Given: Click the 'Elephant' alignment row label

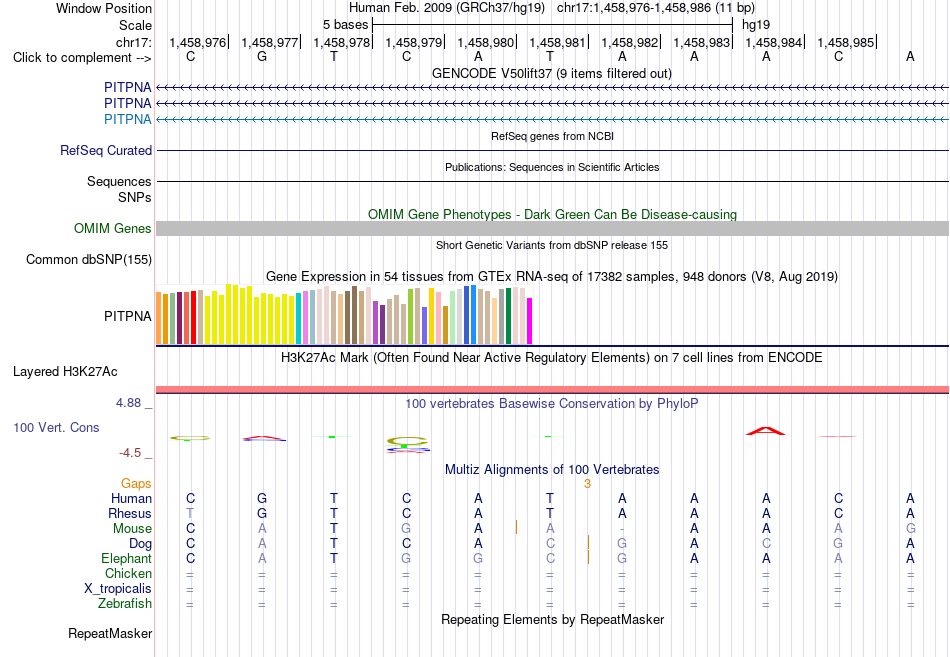Looking at the screenshot, I should pyautogui.click(x=126, y=559).
